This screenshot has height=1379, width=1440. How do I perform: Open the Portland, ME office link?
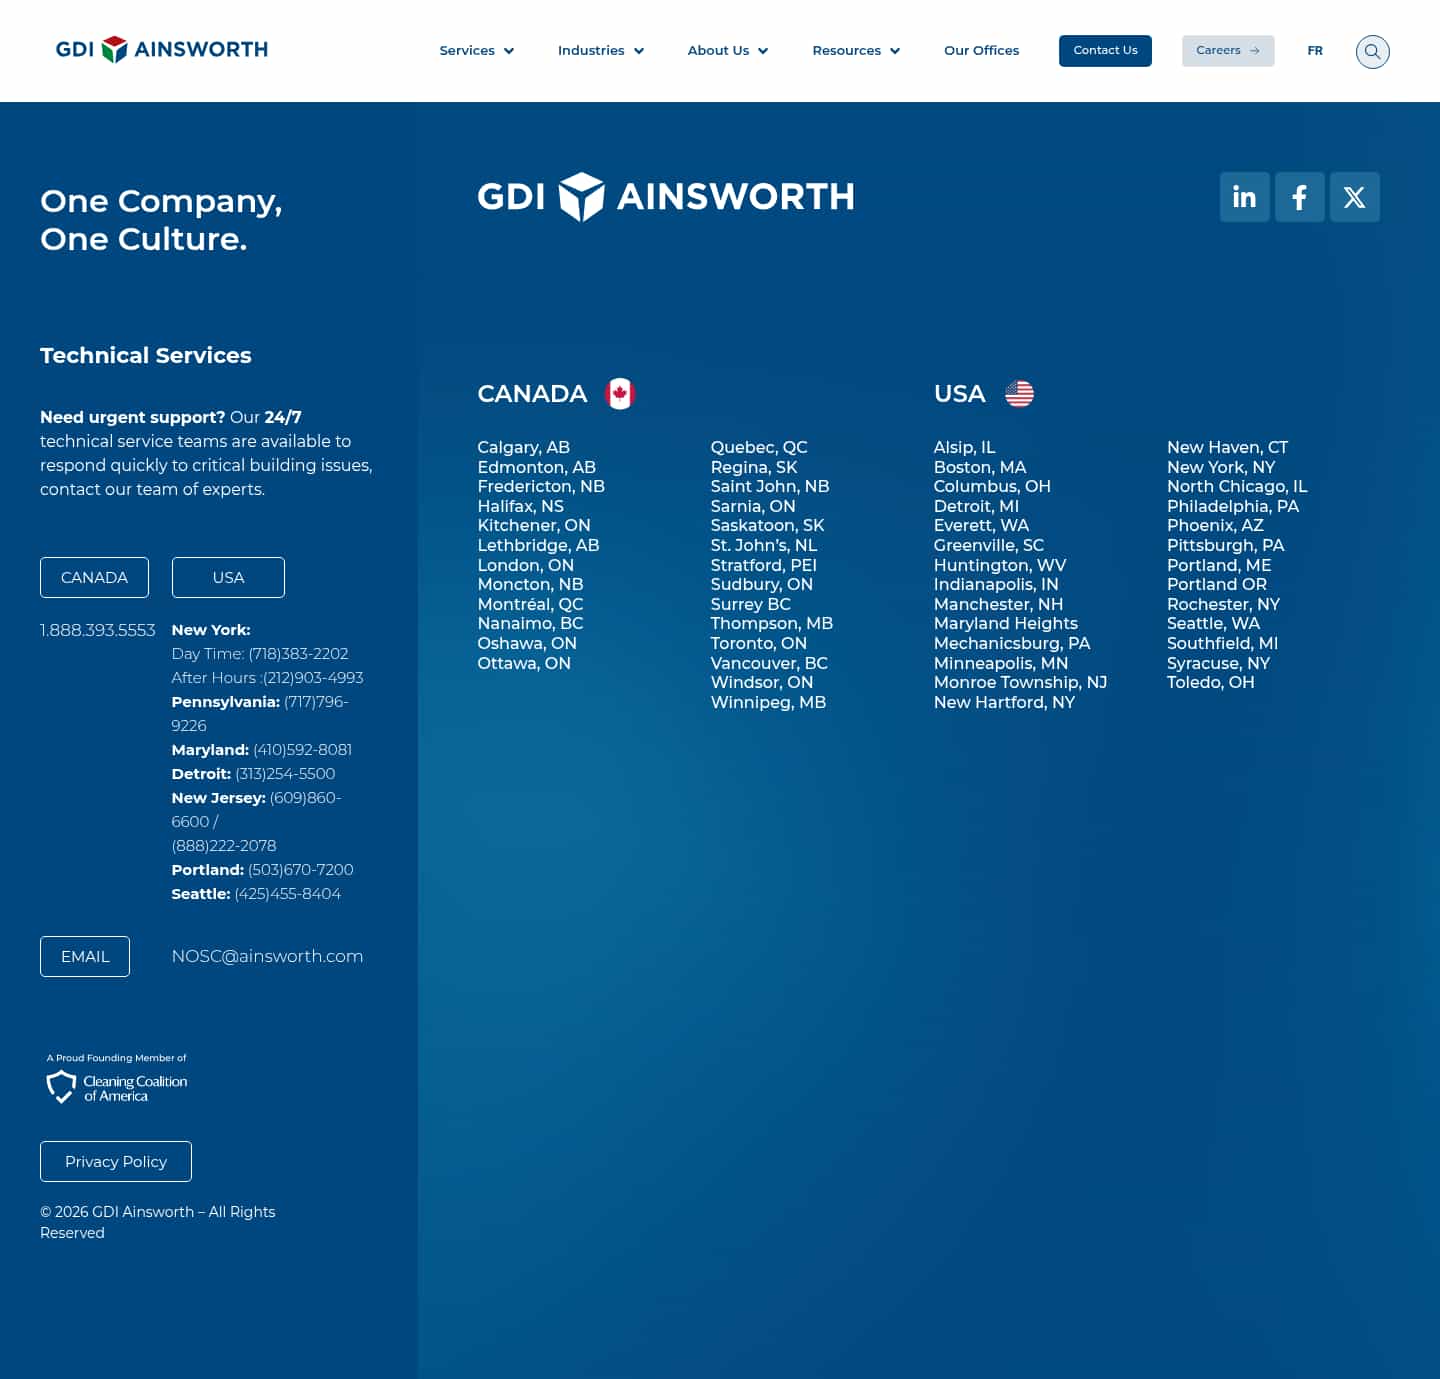coord(1219,565)
